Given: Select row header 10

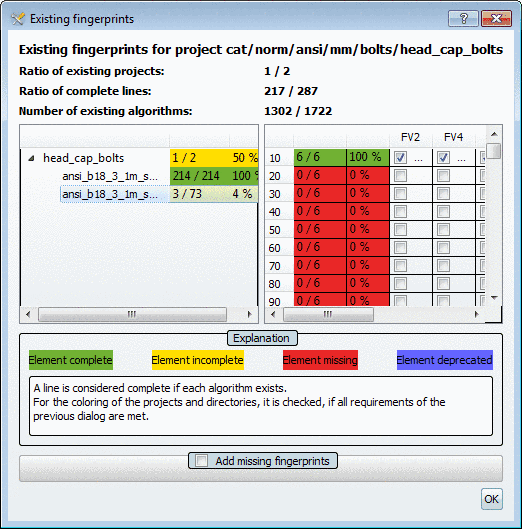Looking at the screenshot, I should click(x=279, y=158).
